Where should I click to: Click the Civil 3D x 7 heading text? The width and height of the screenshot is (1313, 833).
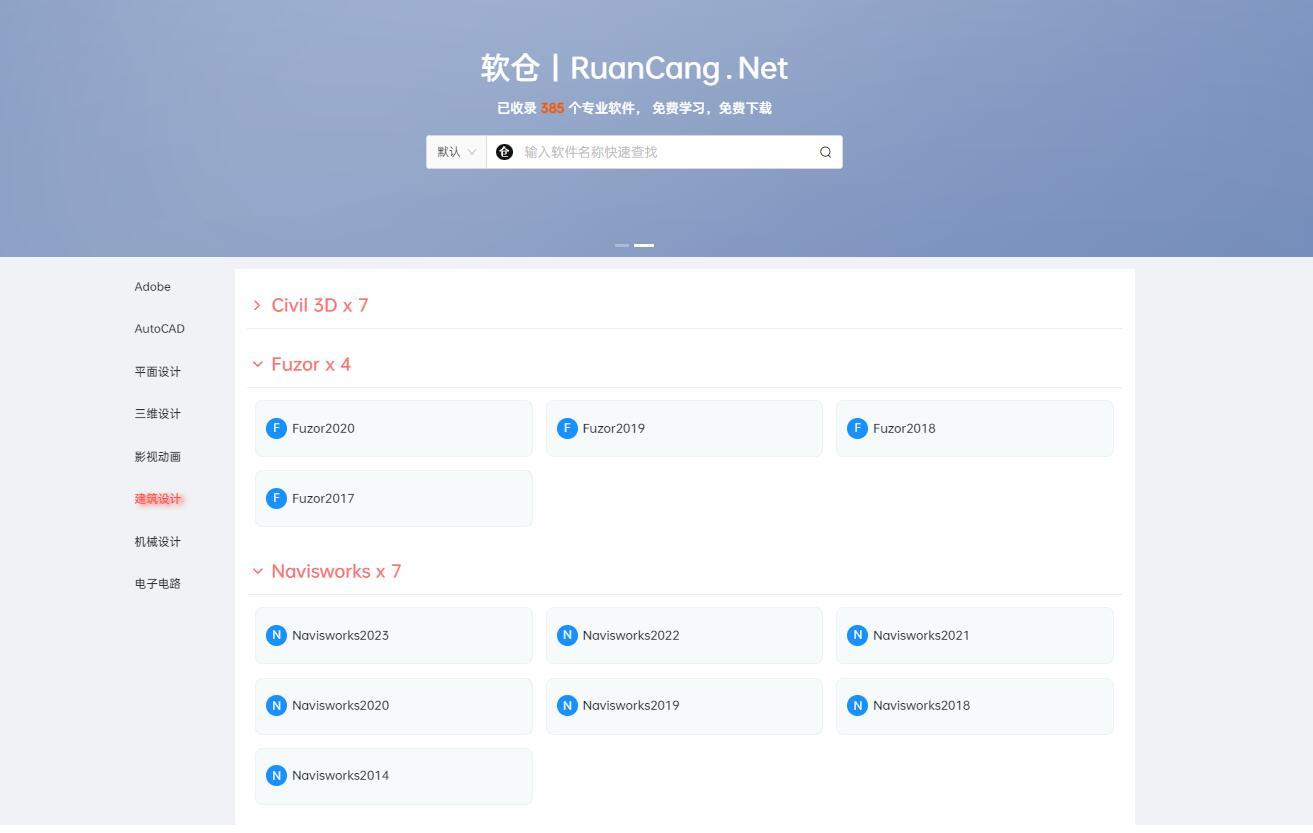point(320,305)
